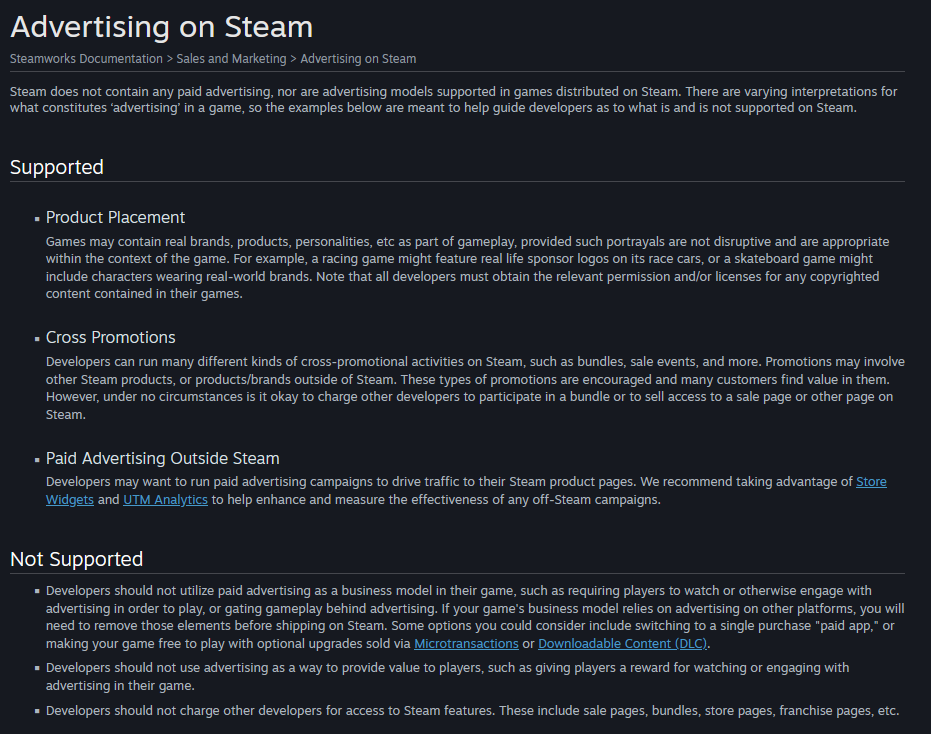Viewport: 931px width, 734px height.
Task: Click paragraph about racing game sponsor logos
Action: [467, 268]
